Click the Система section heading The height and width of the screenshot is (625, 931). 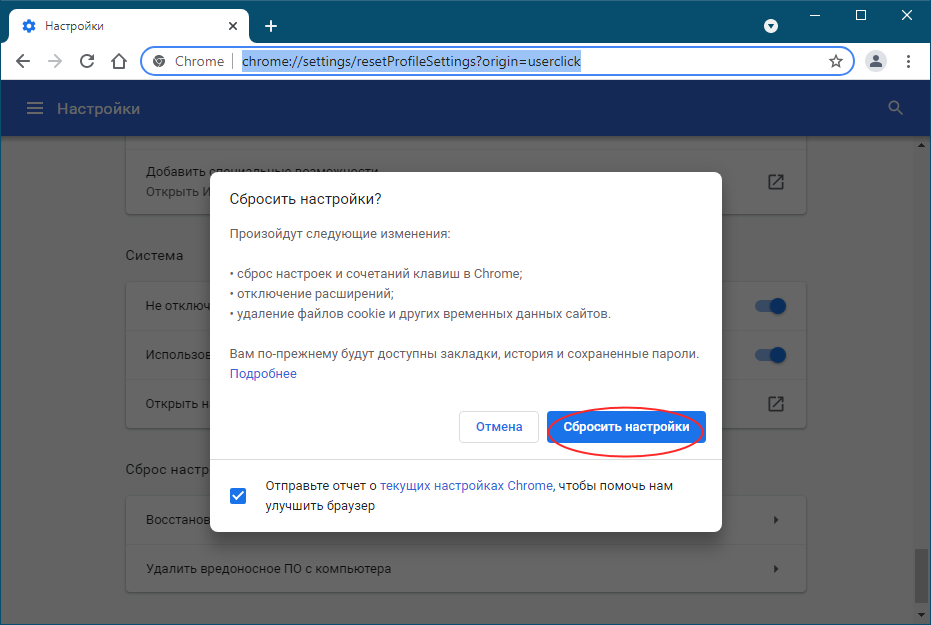[x=154, y=255]
